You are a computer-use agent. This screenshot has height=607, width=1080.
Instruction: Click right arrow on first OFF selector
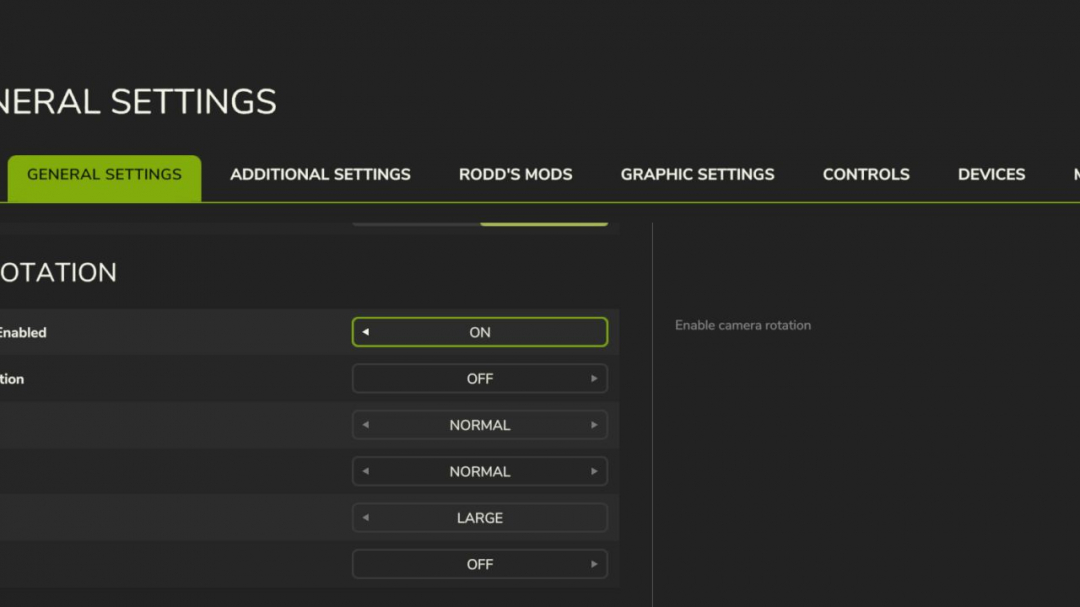[x=594, y=378]
